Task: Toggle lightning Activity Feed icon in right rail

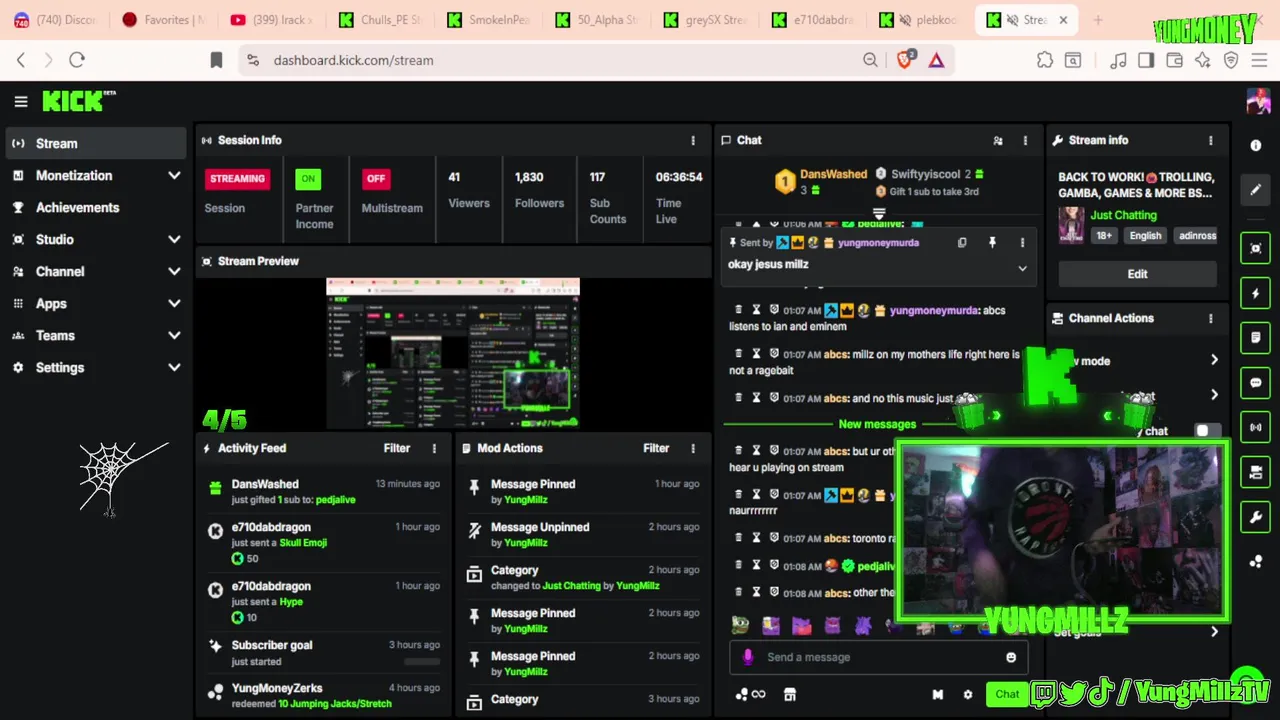Action: click(x=1256, y=293)
